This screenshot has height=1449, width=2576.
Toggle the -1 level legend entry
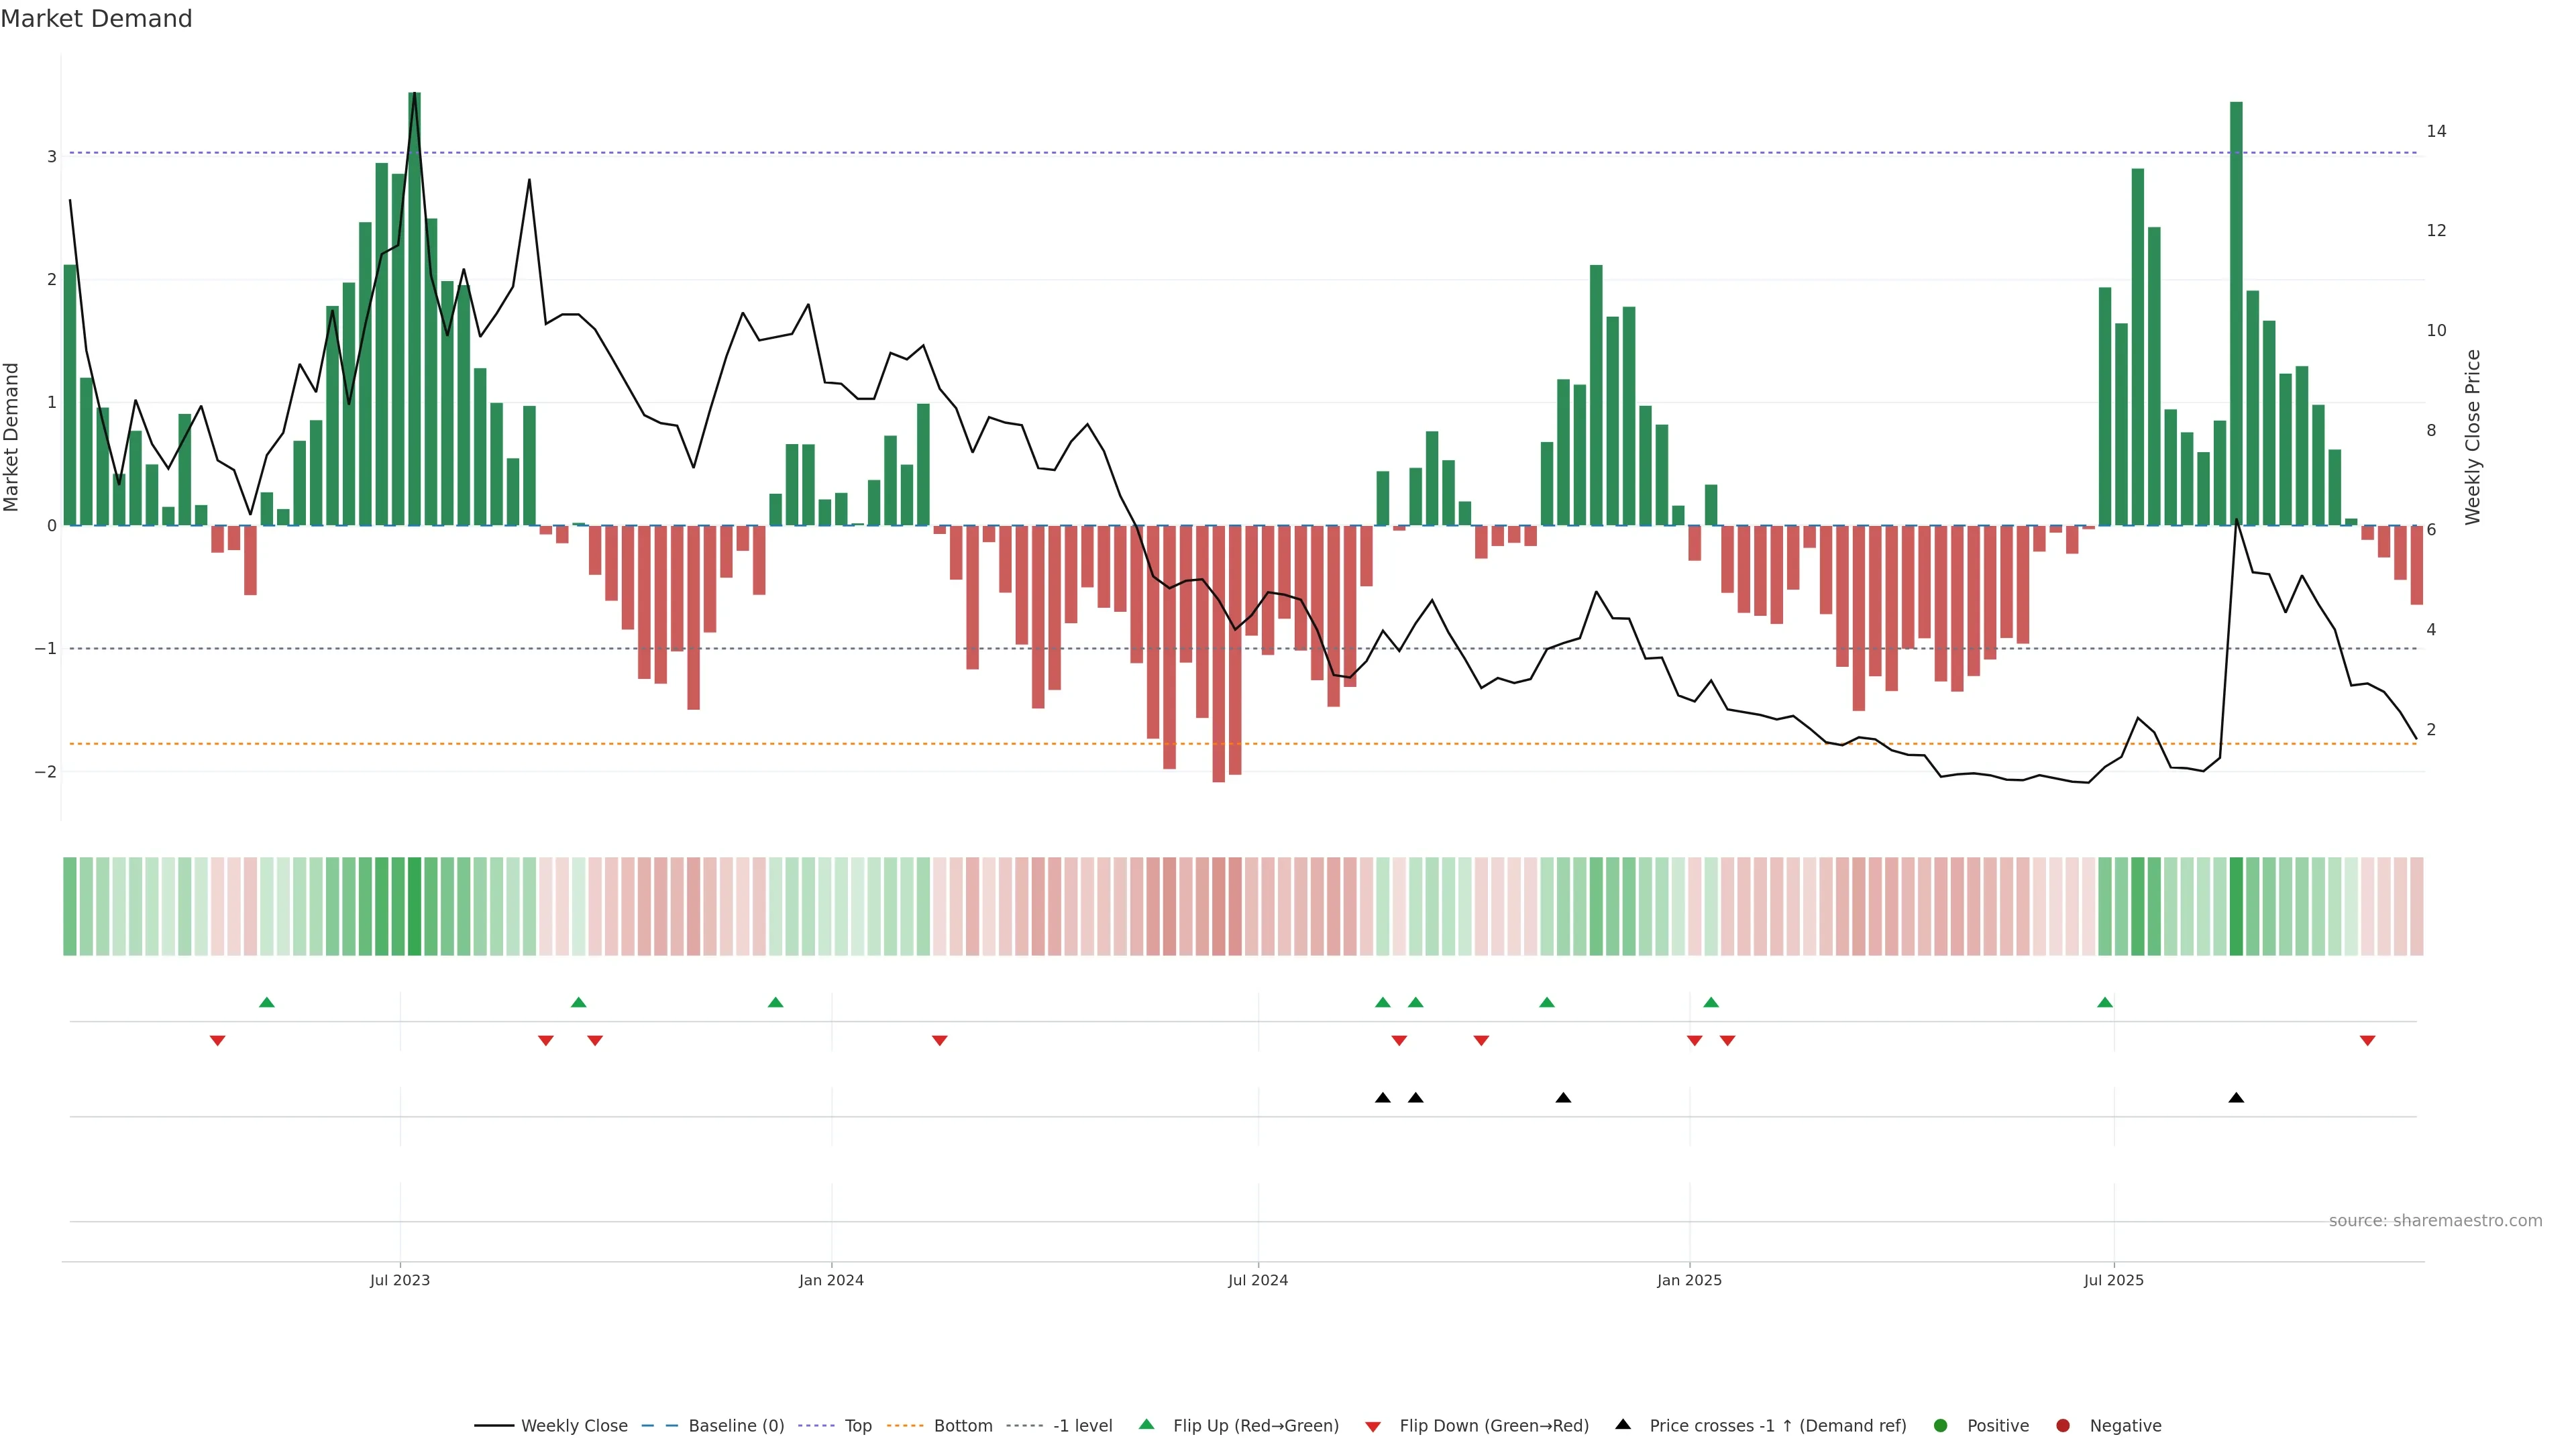(x=1082, y=1426)
